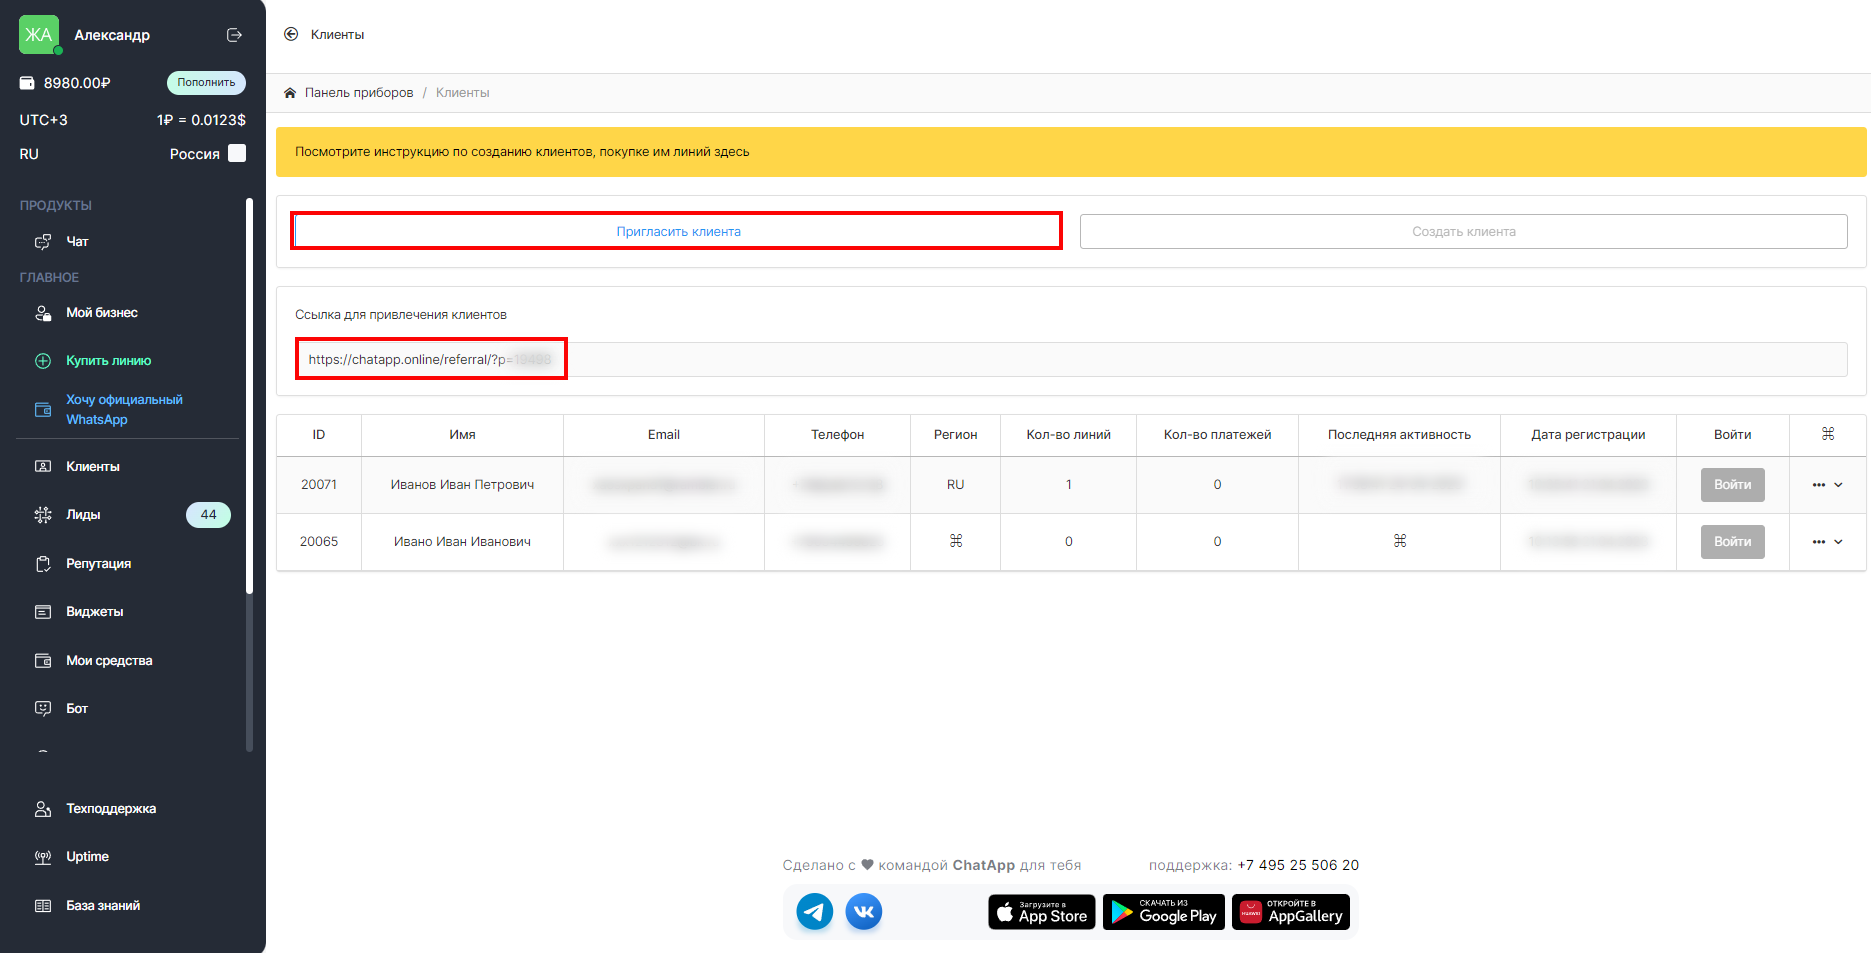Click the referral link input field
The width and height of the screenshot is (1871, 953).
1070,360
